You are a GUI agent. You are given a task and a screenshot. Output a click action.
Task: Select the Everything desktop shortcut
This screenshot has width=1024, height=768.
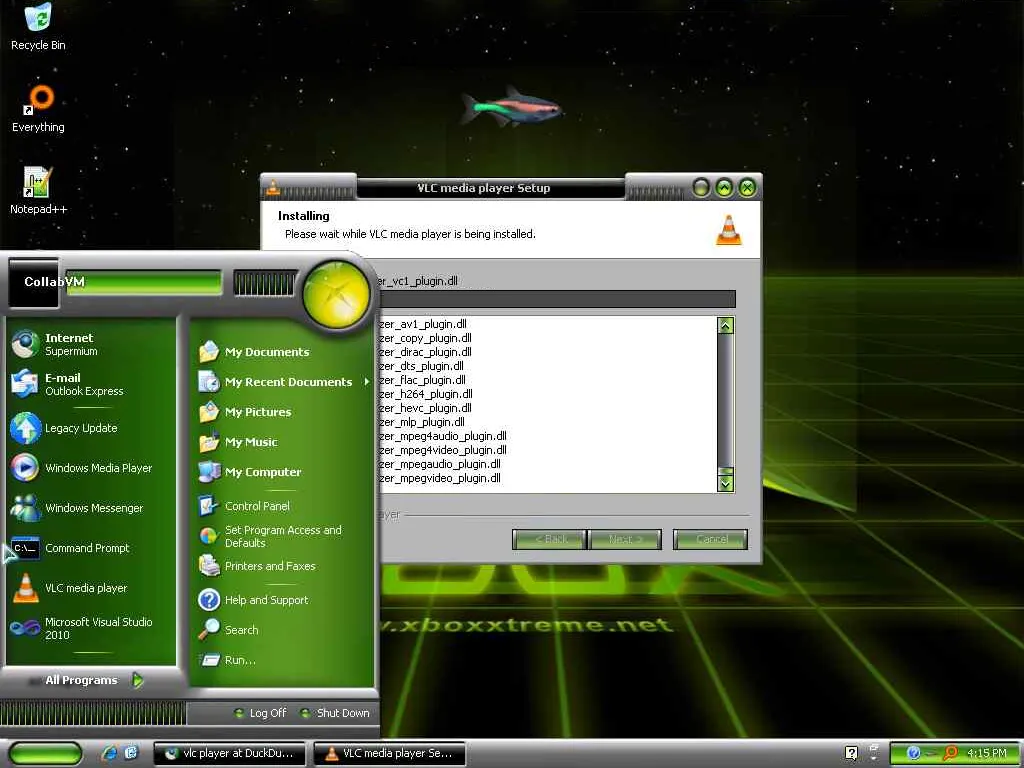click(38, 108)
